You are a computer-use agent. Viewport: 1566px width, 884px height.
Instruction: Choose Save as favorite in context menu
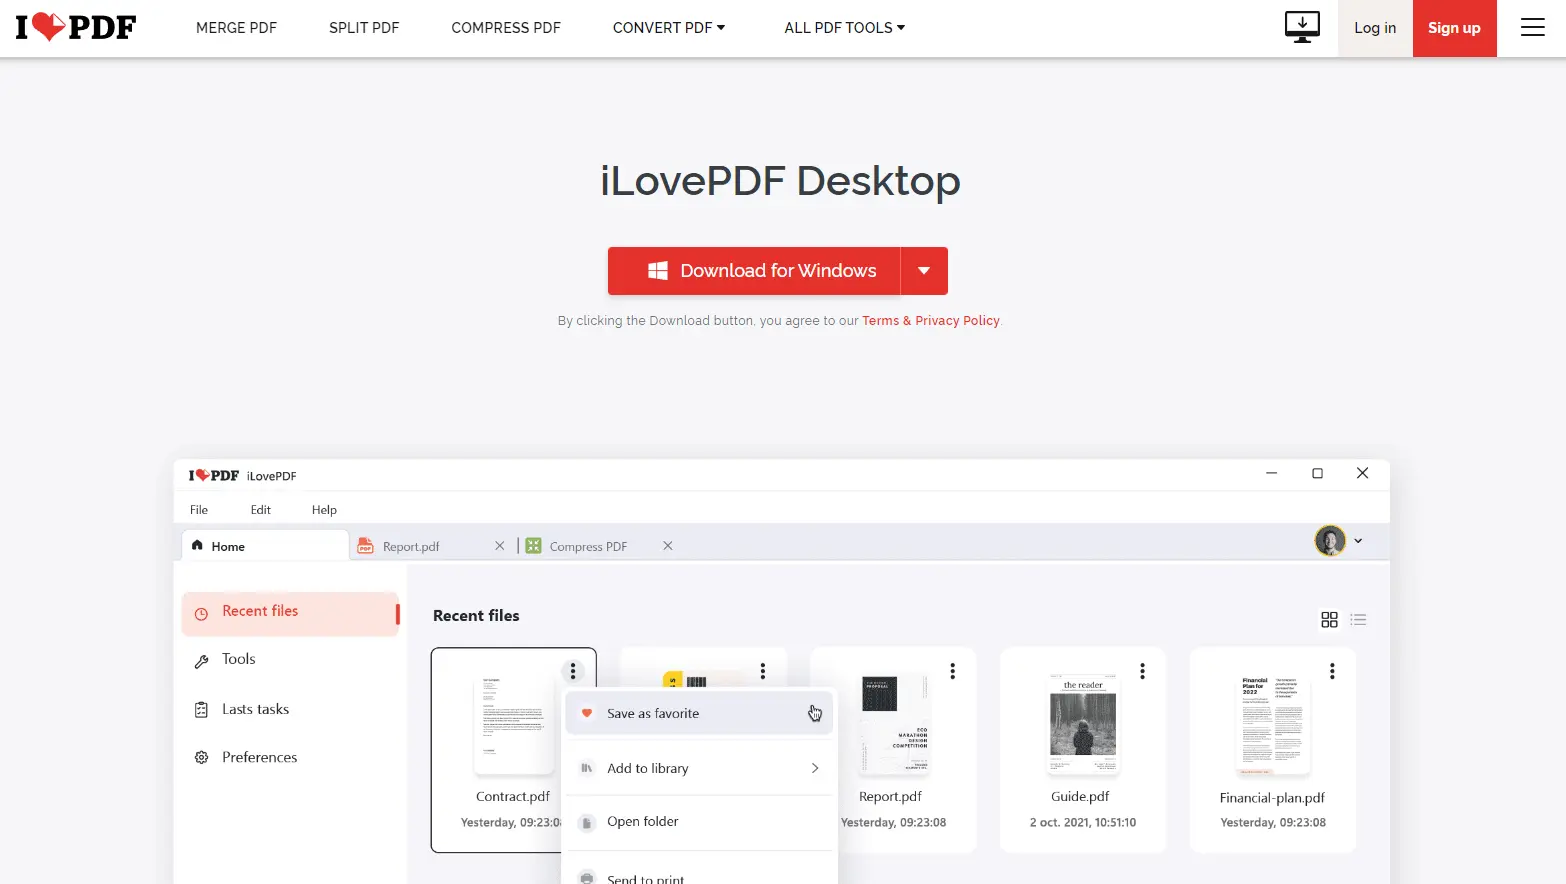point(699,713)
